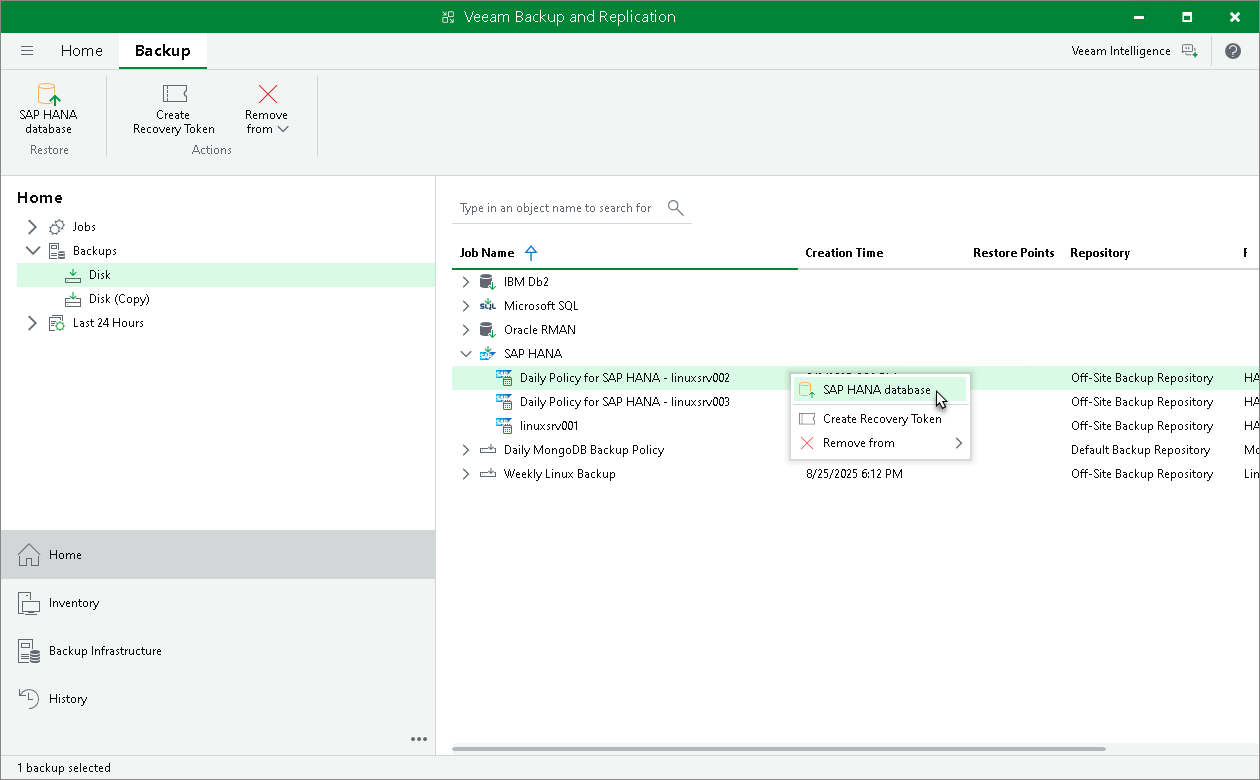Sort by Job Name column header
The width and height of the screenshot is (1260, 780).
[x=487, y=253]
